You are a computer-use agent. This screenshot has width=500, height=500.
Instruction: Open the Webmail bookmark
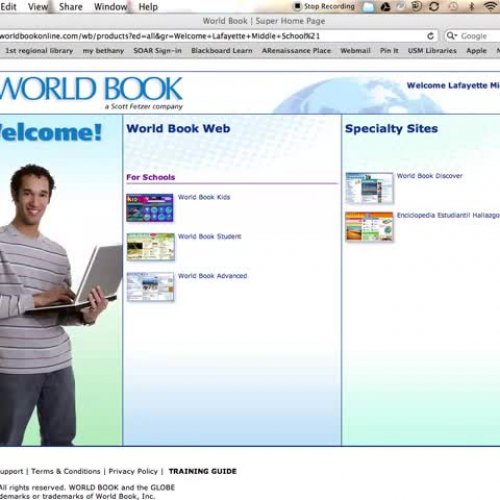(x=355, y=51)
